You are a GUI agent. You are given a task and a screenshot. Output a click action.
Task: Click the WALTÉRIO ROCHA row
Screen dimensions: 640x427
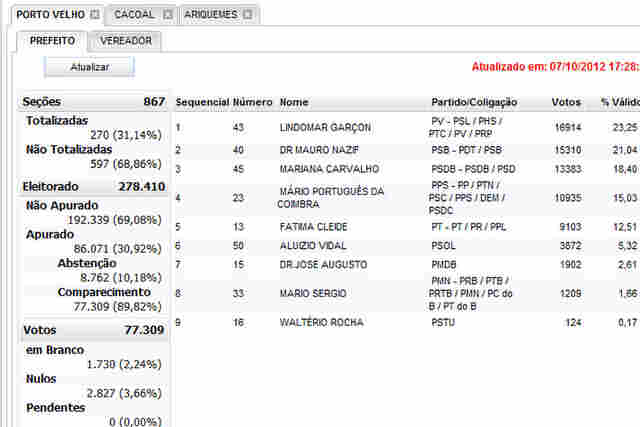(321, 323)
